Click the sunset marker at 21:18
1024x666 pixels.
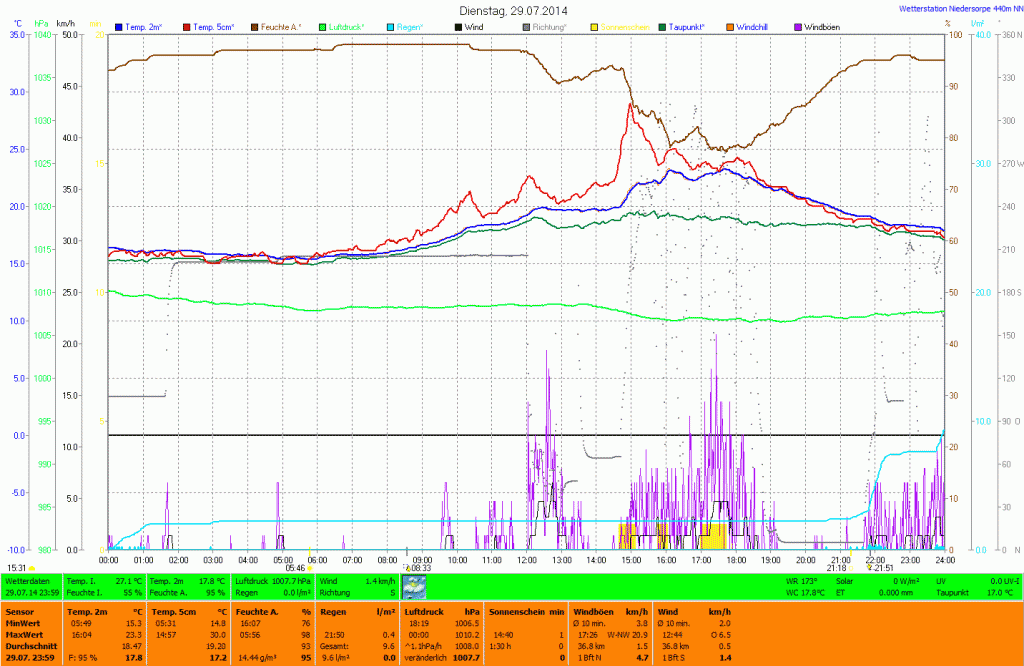click(836, 567)
